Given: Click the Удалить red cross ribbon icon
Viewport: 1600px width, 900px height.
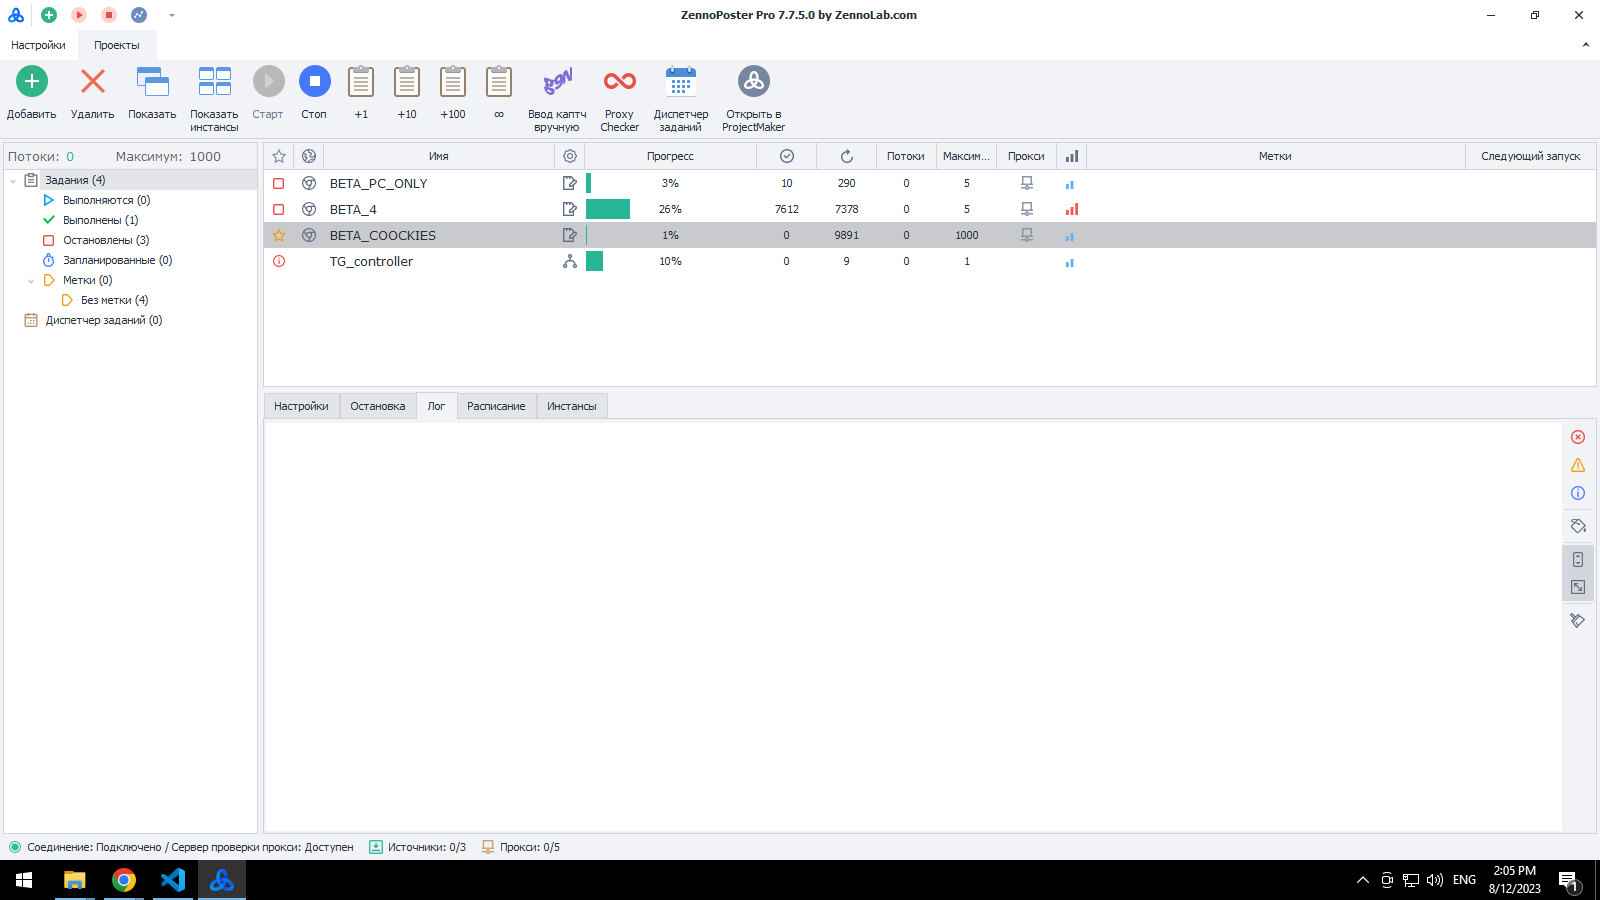Looking at the screenshot, I should pyautogui.click(x=93, y=81).
